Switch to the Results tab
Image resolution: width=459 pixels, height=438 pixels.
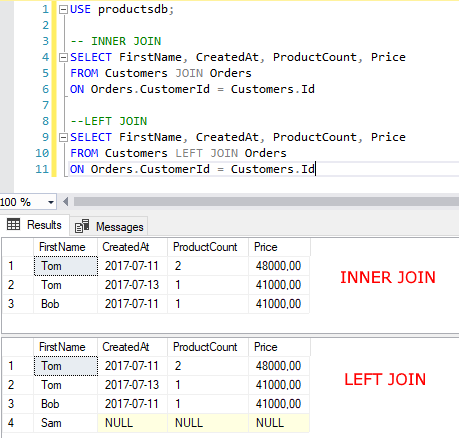coord(35,225)
